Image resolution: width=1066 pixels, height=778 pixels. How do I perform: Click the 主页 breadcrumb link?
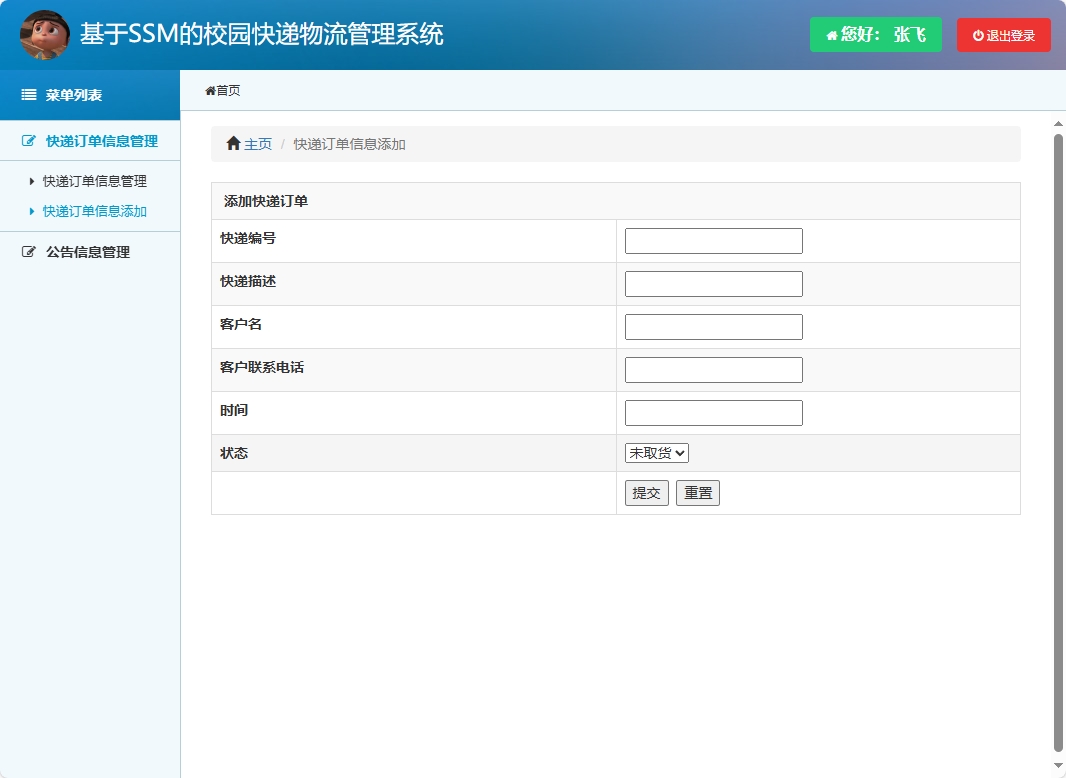click(x=256, y=143)
